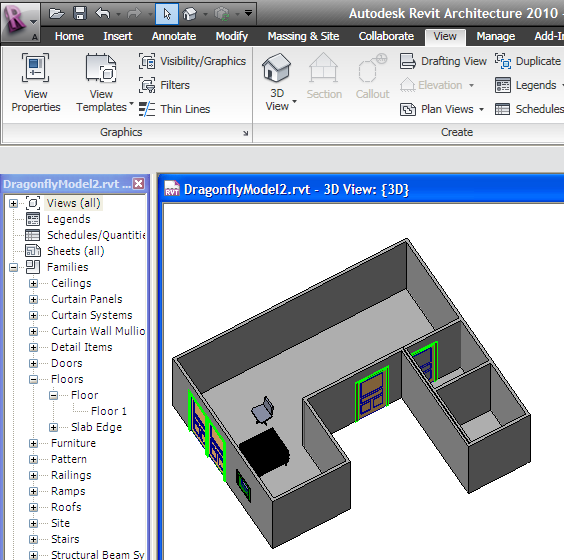Open the Annotate ribbon tab

(x=174, y=36)
